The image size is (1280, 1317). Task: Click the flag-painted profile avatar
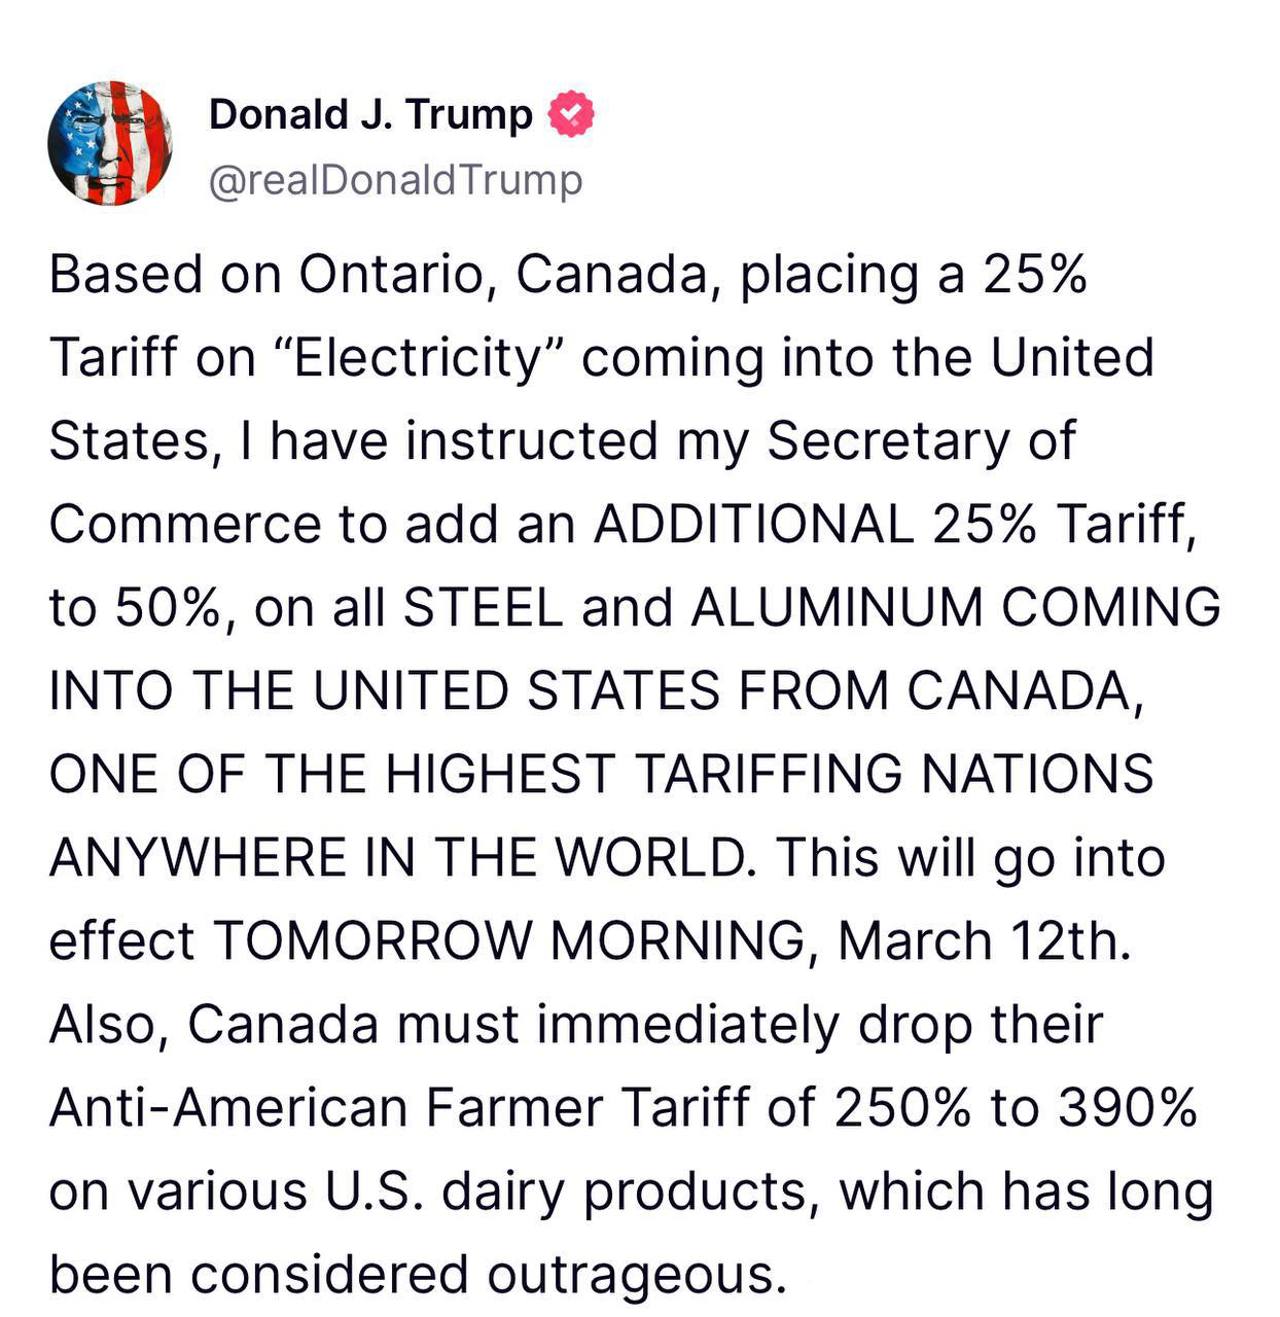110,143
